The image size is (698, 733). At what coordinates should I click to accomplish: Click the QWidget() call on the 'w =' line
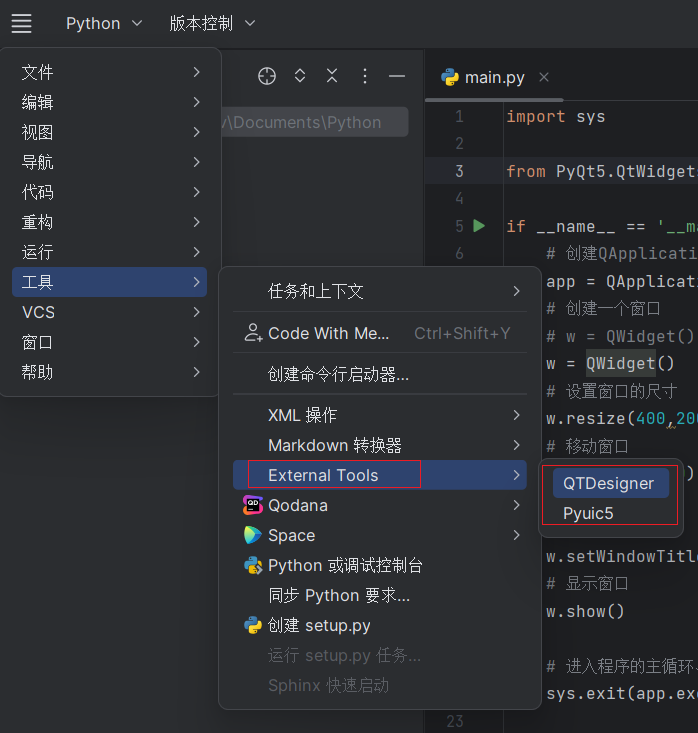pyautogui.click(x=630, y=363)
